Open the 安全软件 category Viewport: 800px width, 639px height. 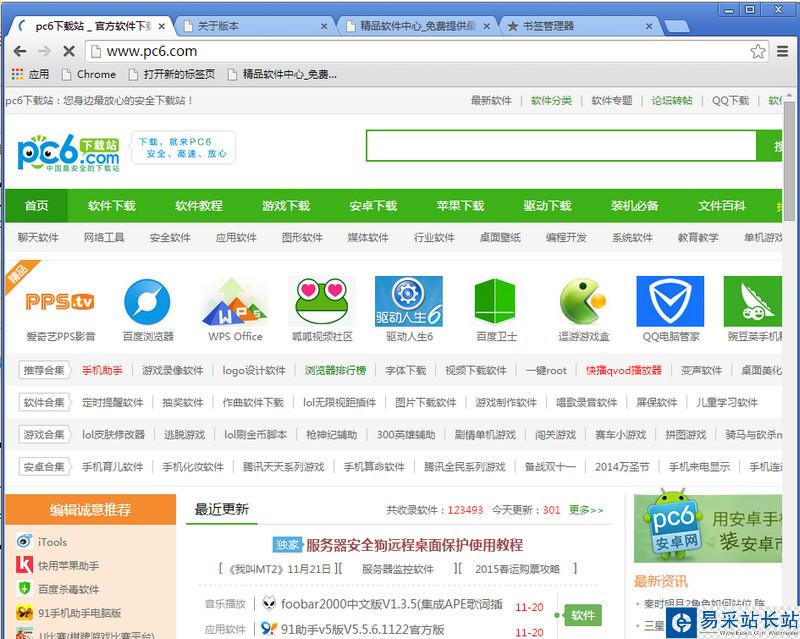tap(170, 237)
